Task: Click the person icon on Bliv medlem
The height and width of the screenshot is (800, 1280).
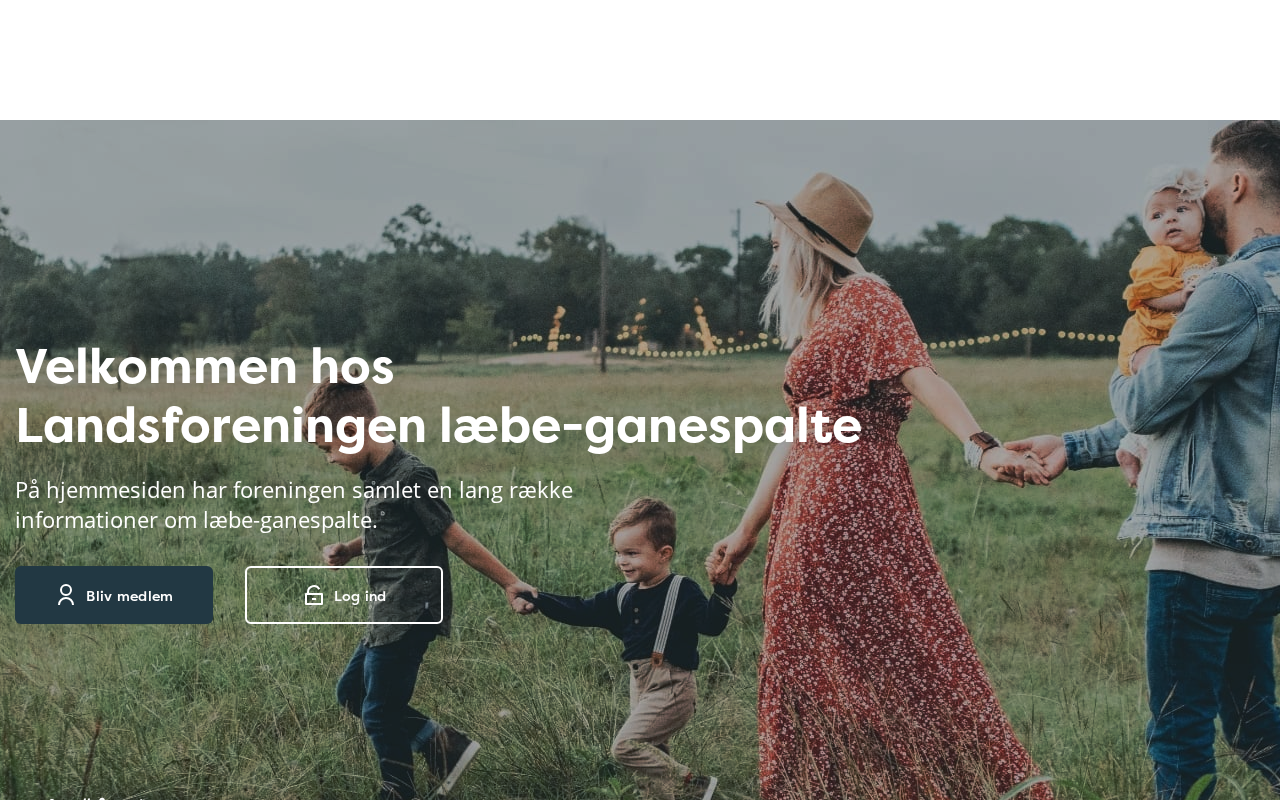Action: coord(66,595)
